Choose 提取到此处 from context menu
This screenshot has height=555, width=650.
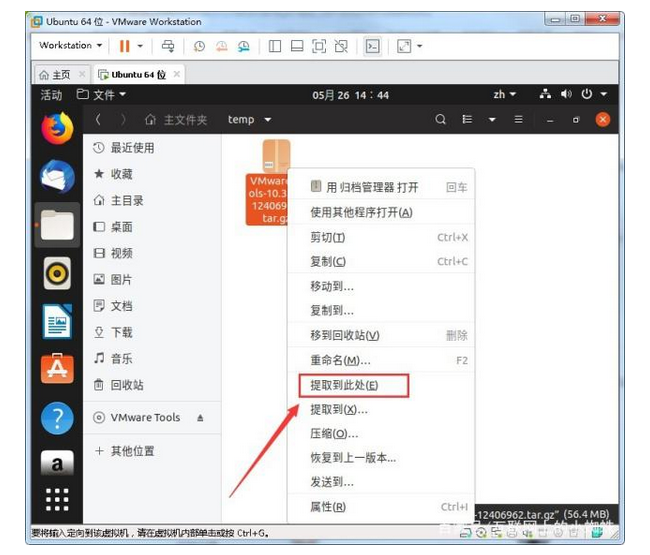381,385
